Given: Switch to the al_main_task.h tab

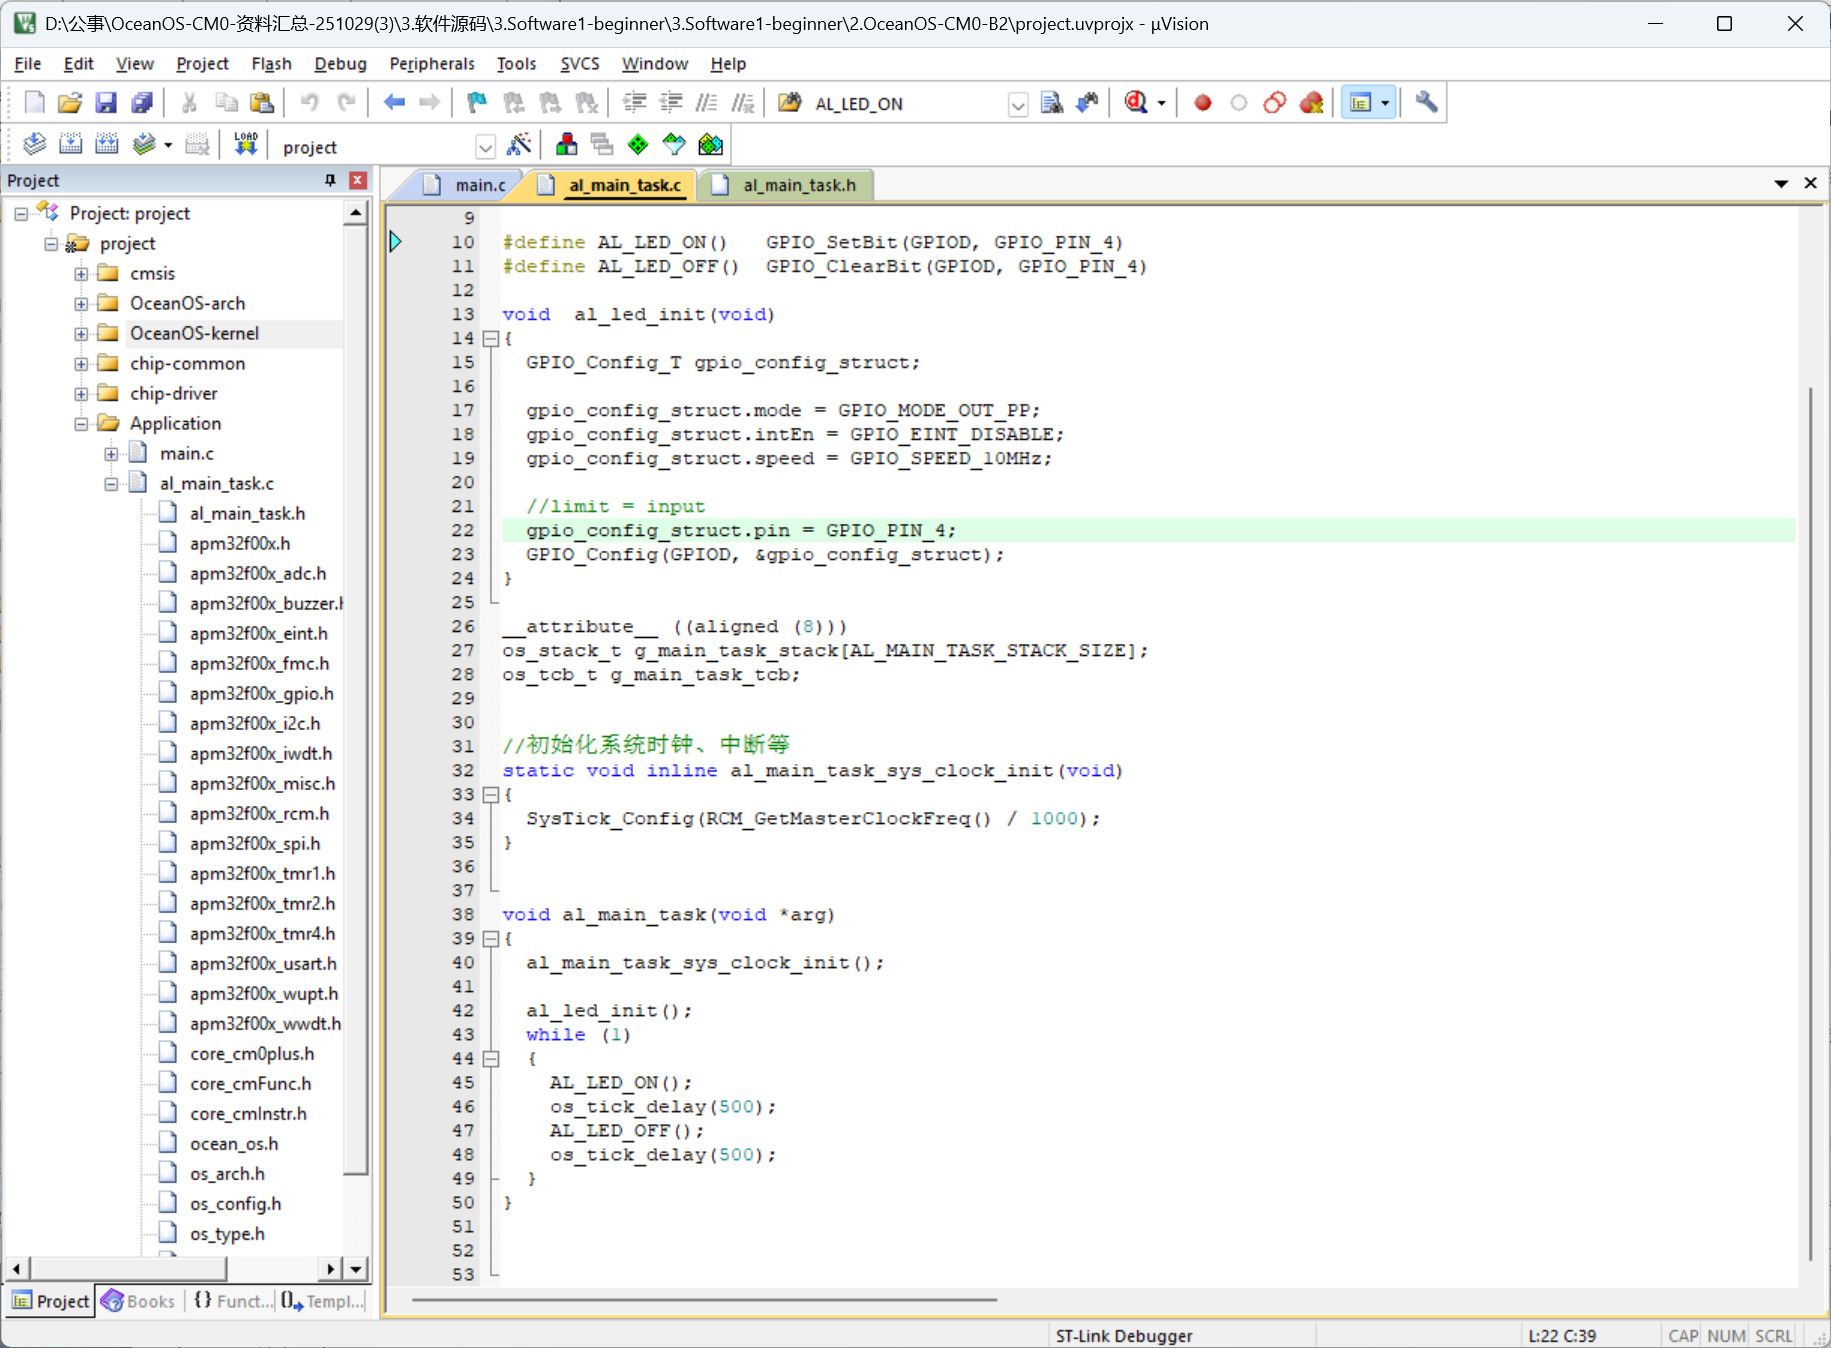Looking at the screenshot, I should [788, 185].
